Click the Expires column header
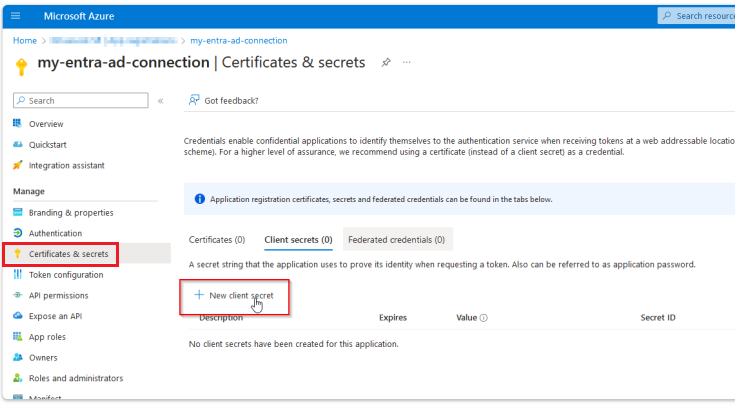 coord(393,318)
